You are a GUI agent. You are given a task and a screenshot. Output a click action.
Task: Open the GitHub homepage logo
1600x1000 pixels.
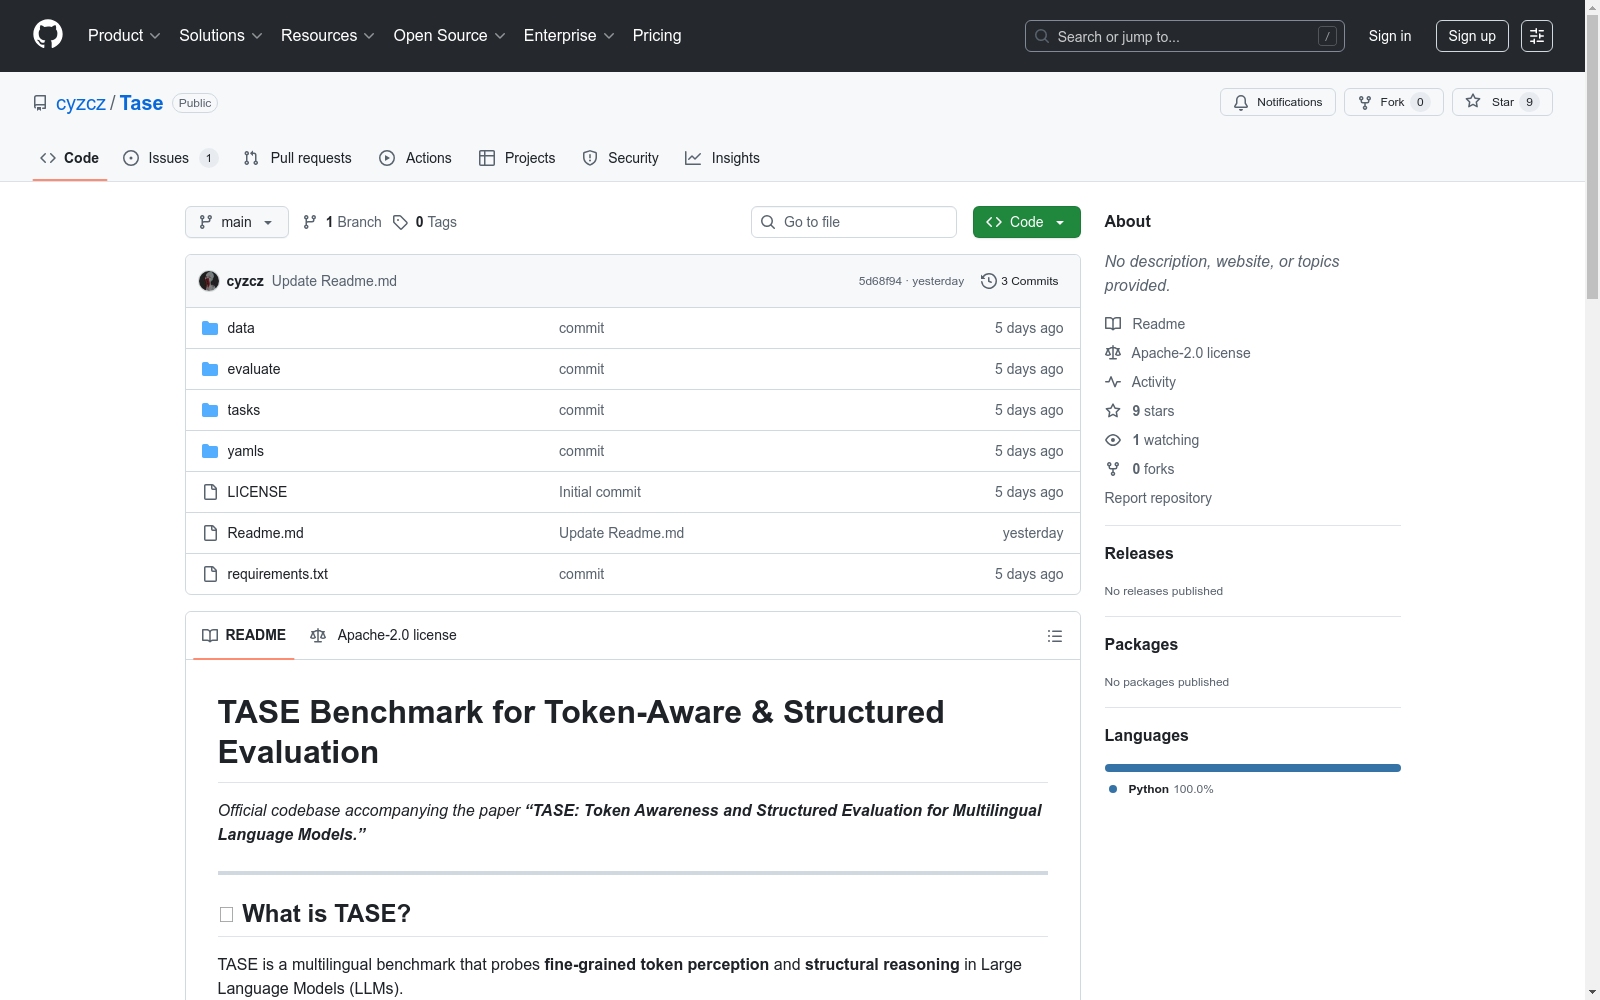click(x=48, y=35)
